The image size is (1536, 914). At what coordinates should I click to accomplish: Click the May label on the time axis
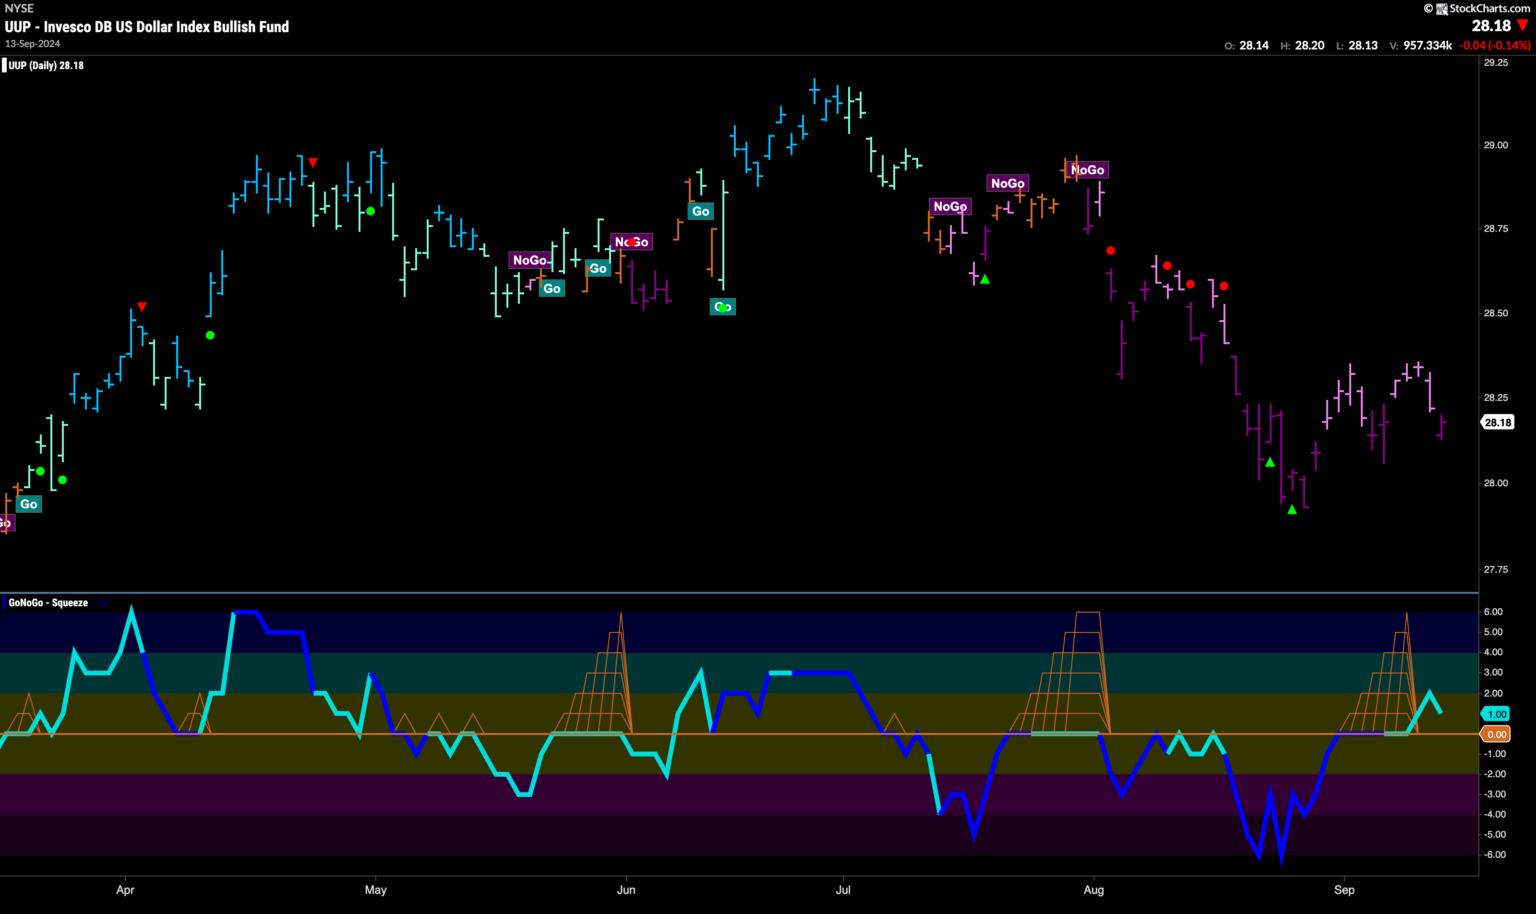[375, 889]
